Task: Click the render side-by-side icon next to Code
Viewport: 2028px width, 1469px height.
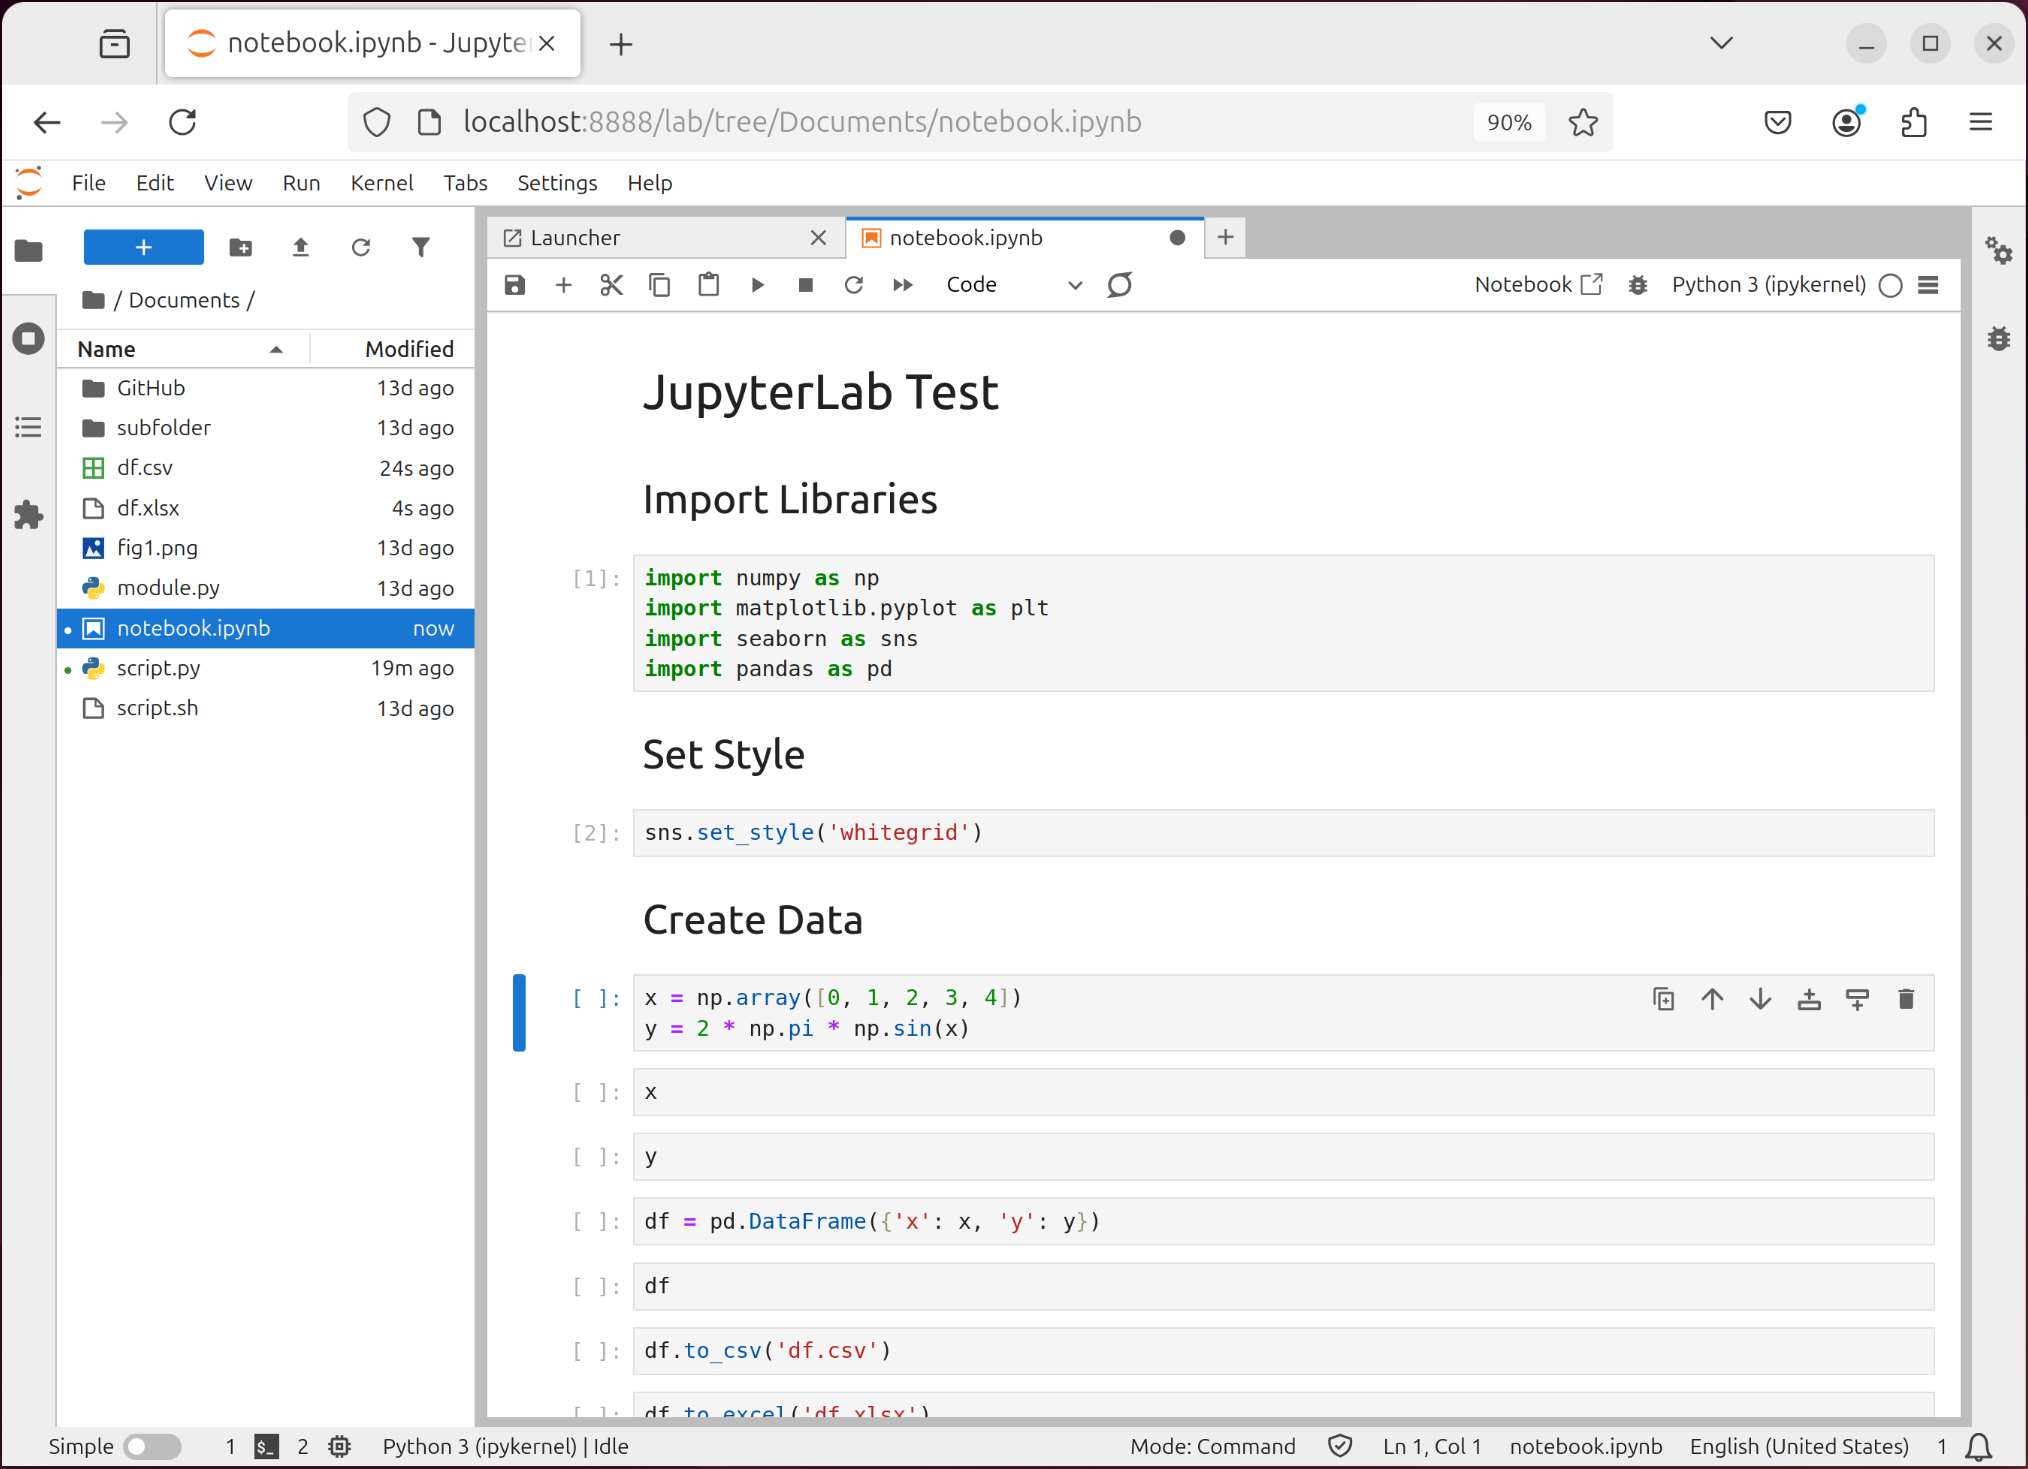Action: (1120, 285)
